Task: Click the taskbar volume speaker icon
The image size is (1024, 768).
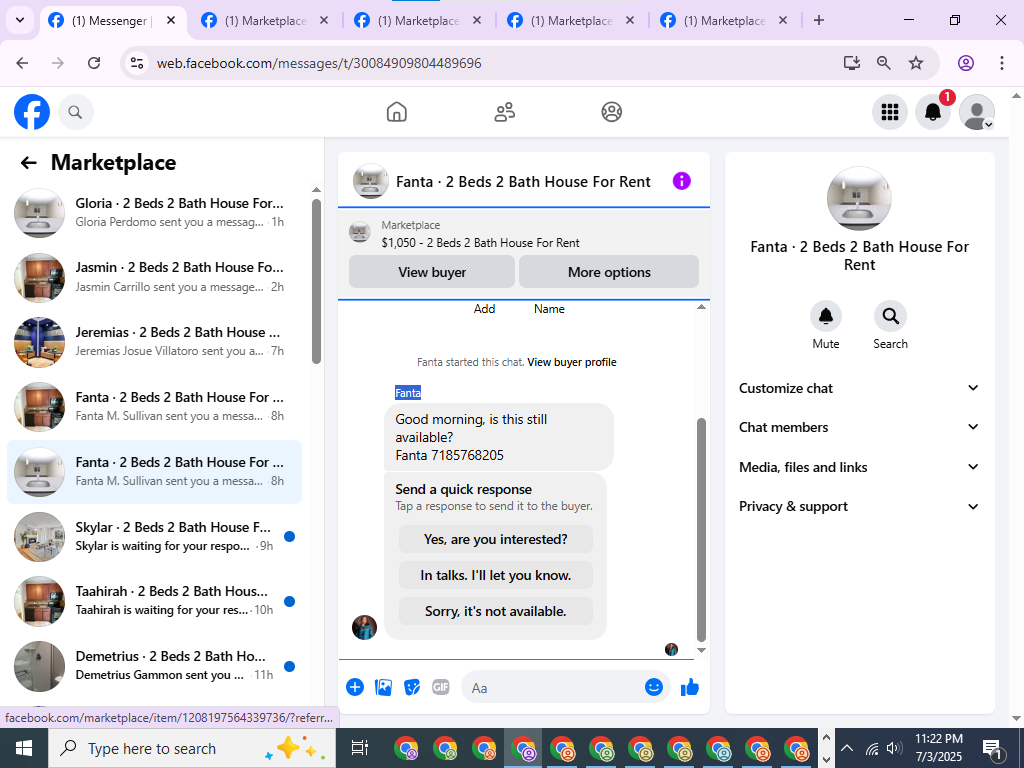Action: point(894,748)
